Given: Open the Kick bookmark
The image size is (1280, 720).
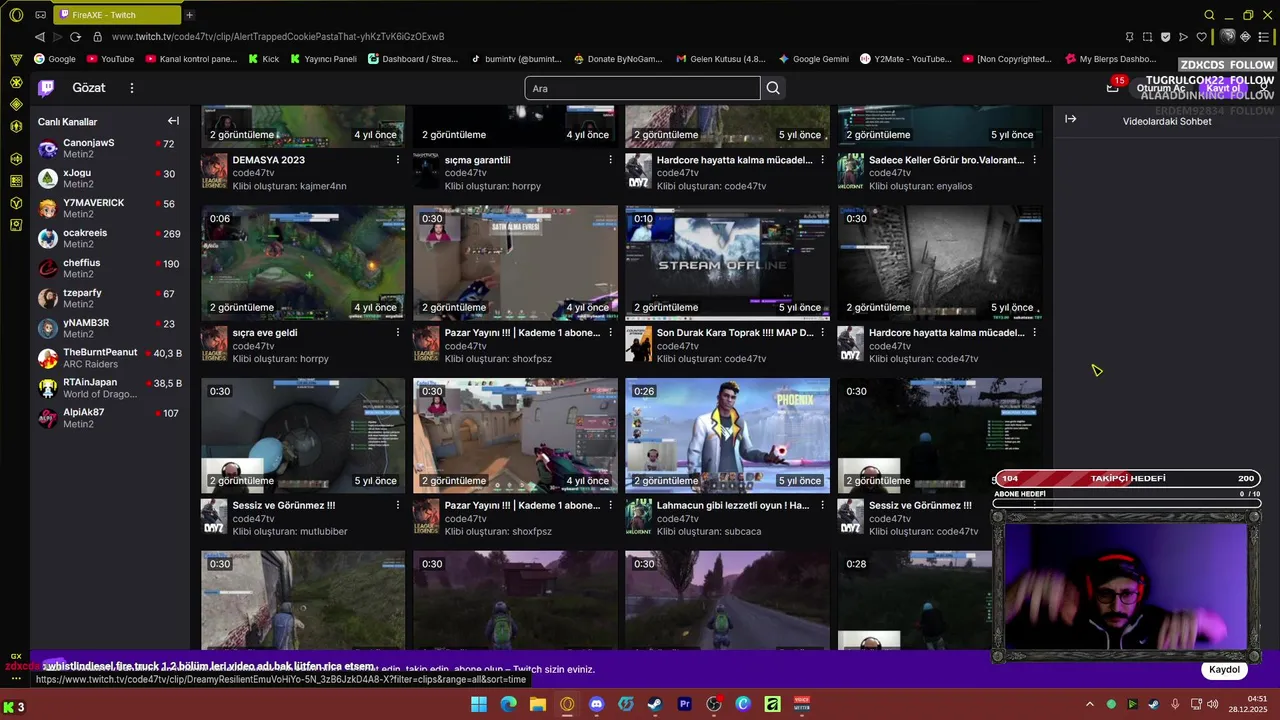Looking at the screenshot, I should (263, 59).
